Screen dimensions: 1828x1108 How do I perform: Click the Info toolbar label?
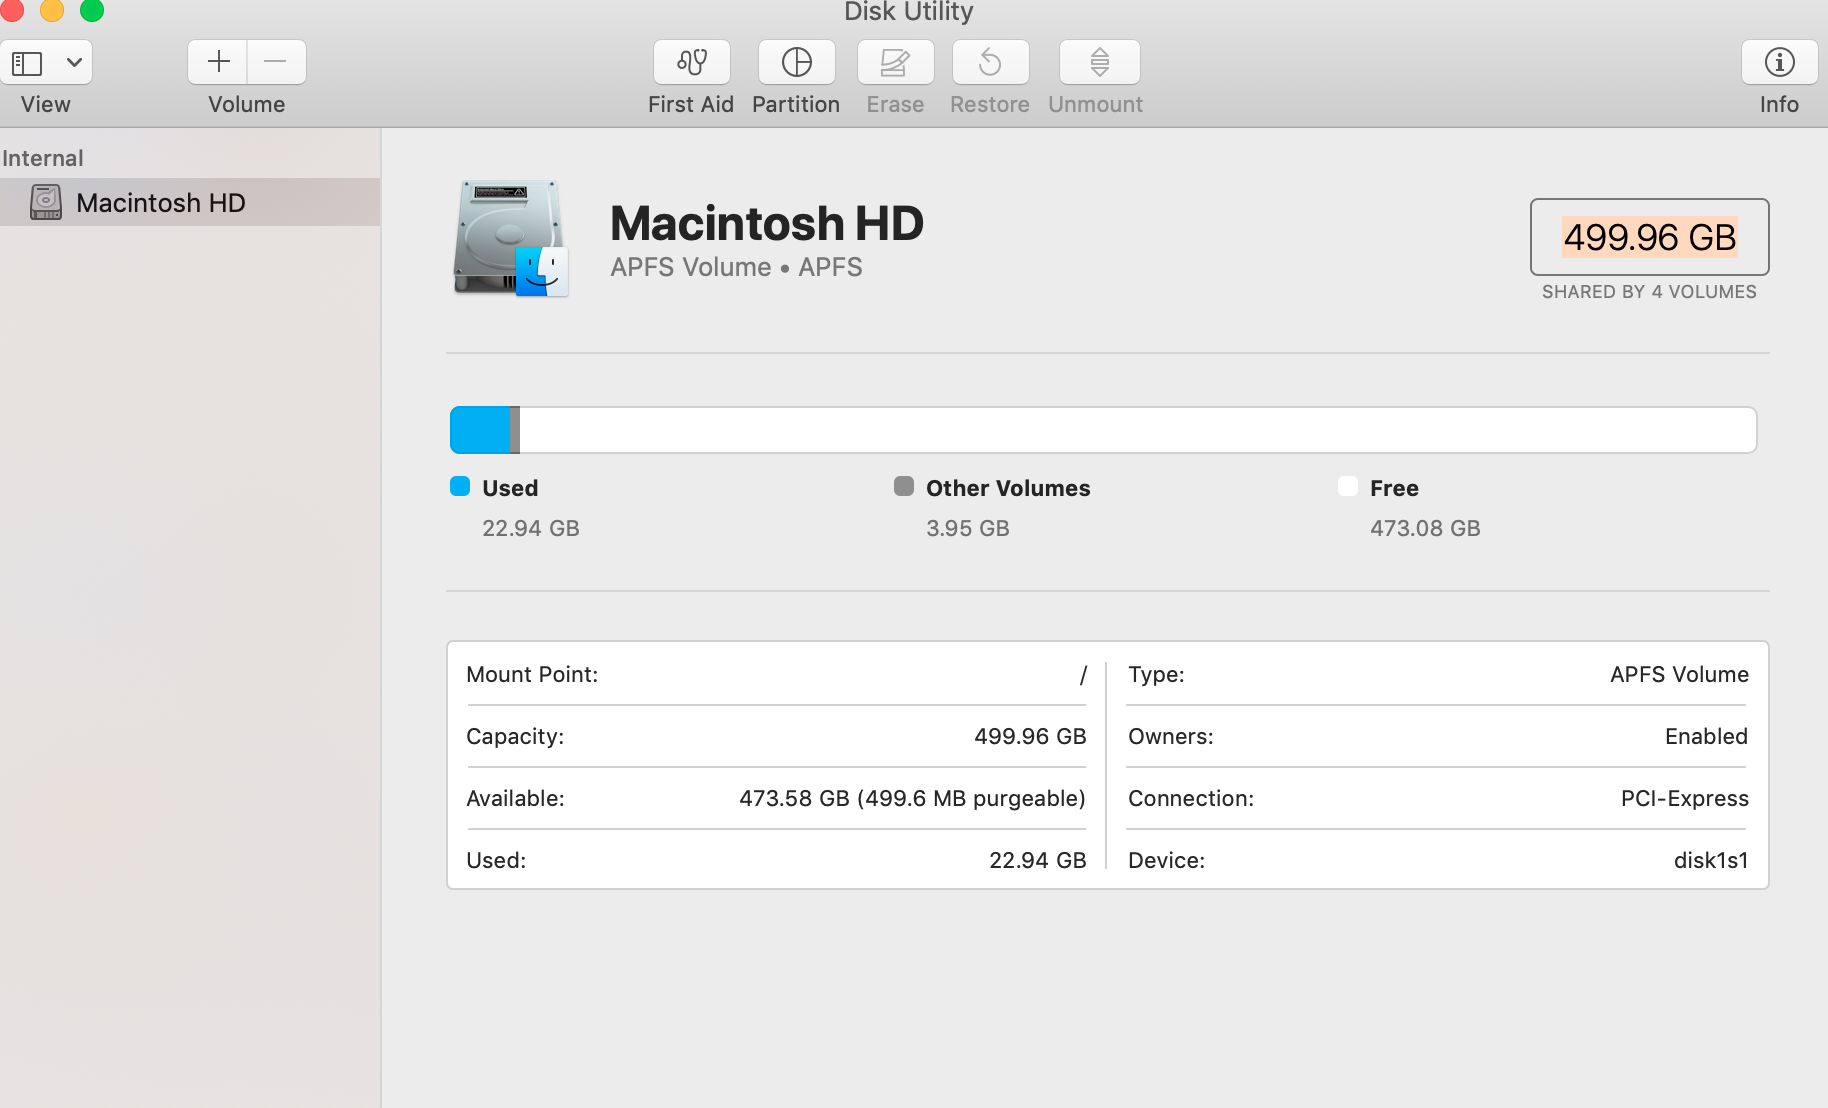tap(1779, 104)
